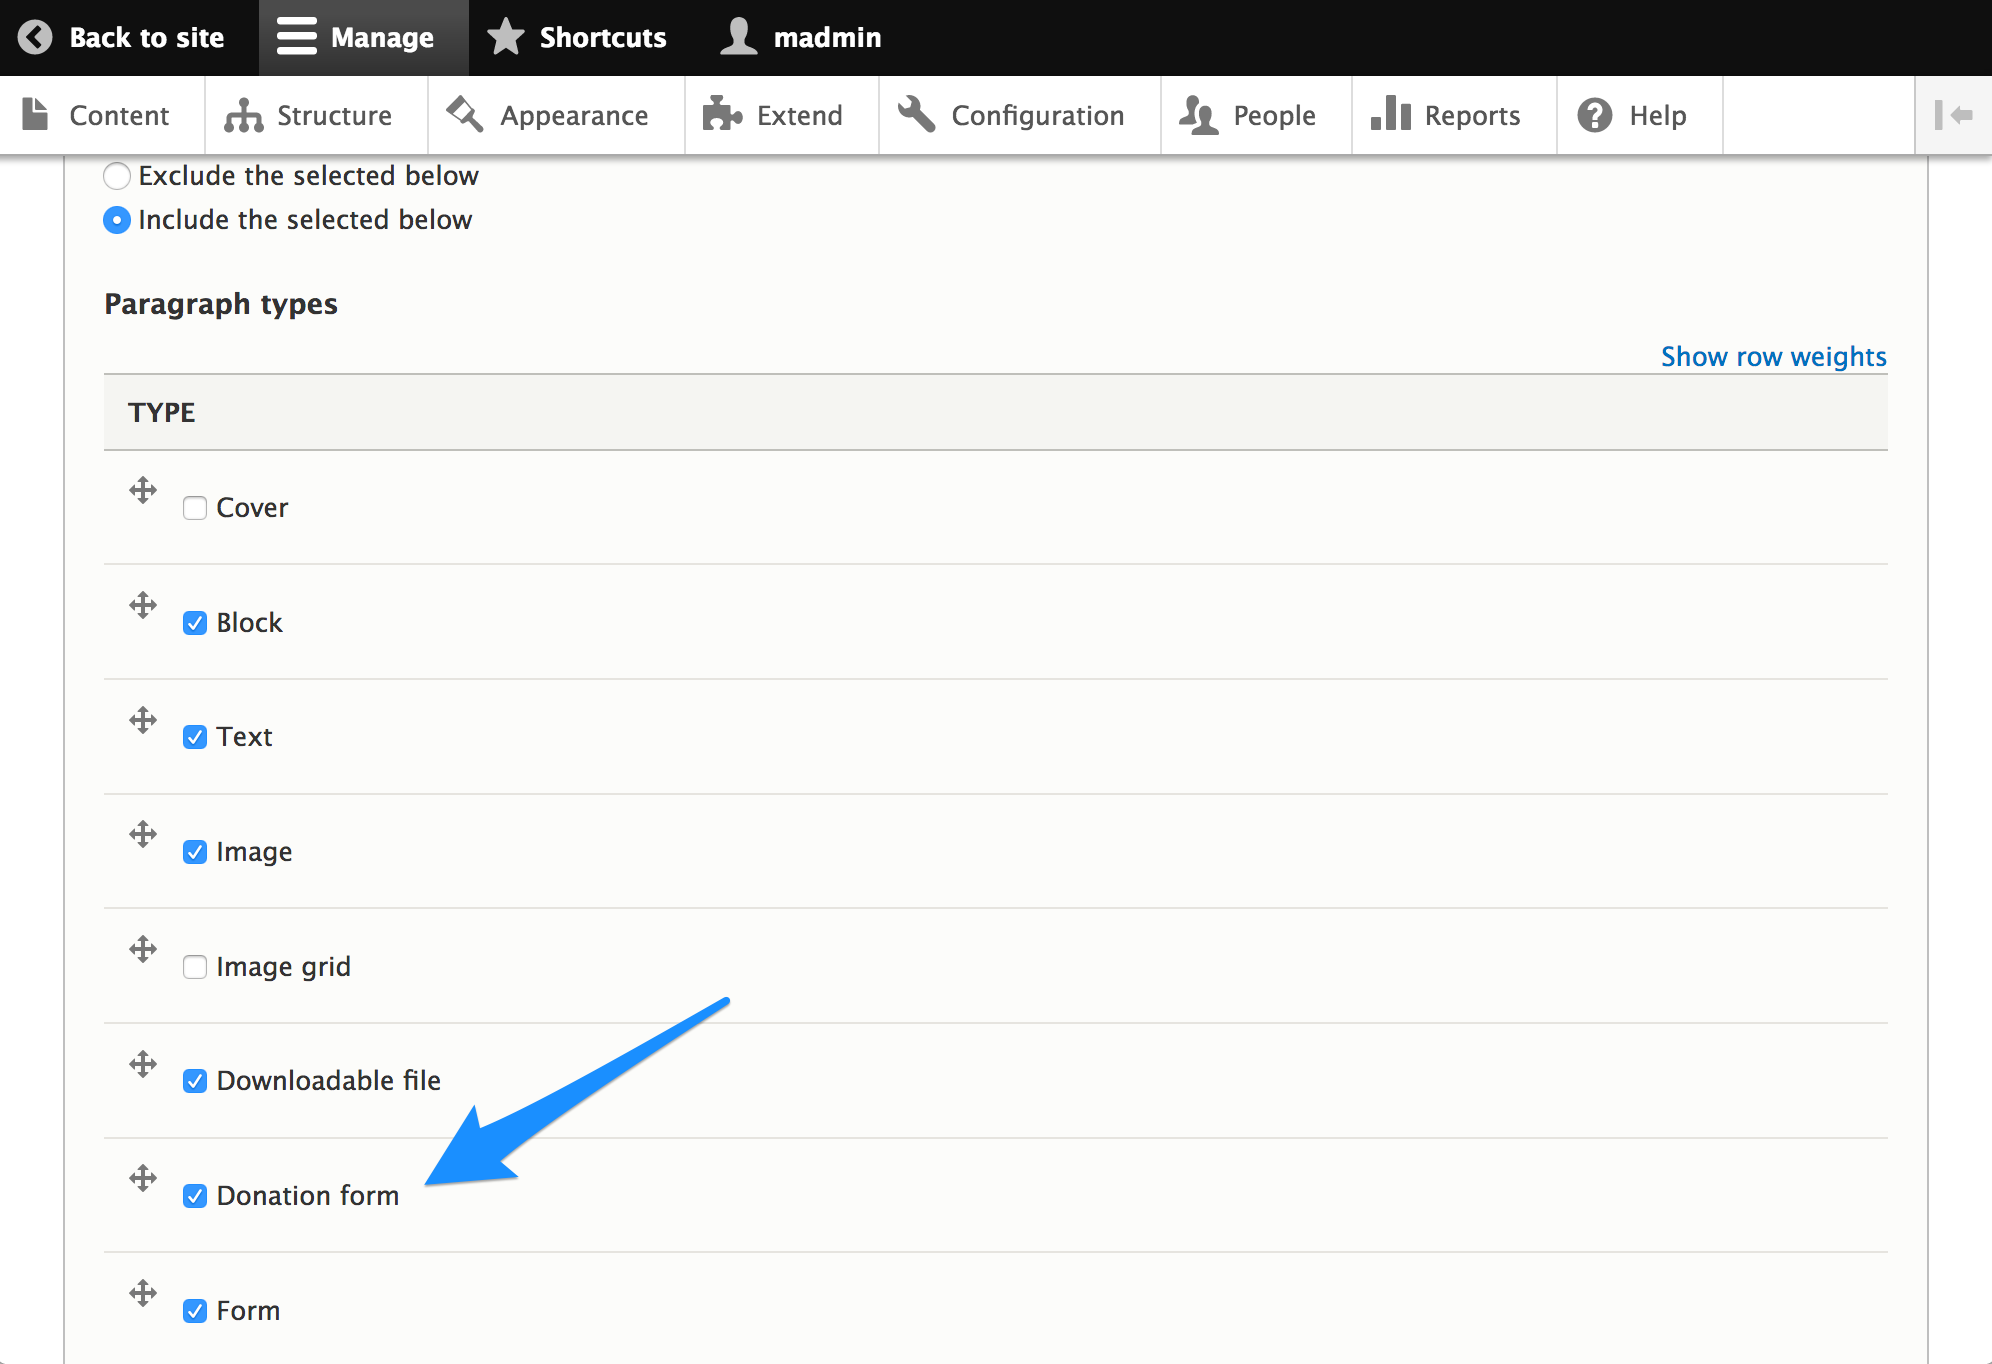
Task: Click the Extend puzzle piece icon
Action: click(722, 114)
